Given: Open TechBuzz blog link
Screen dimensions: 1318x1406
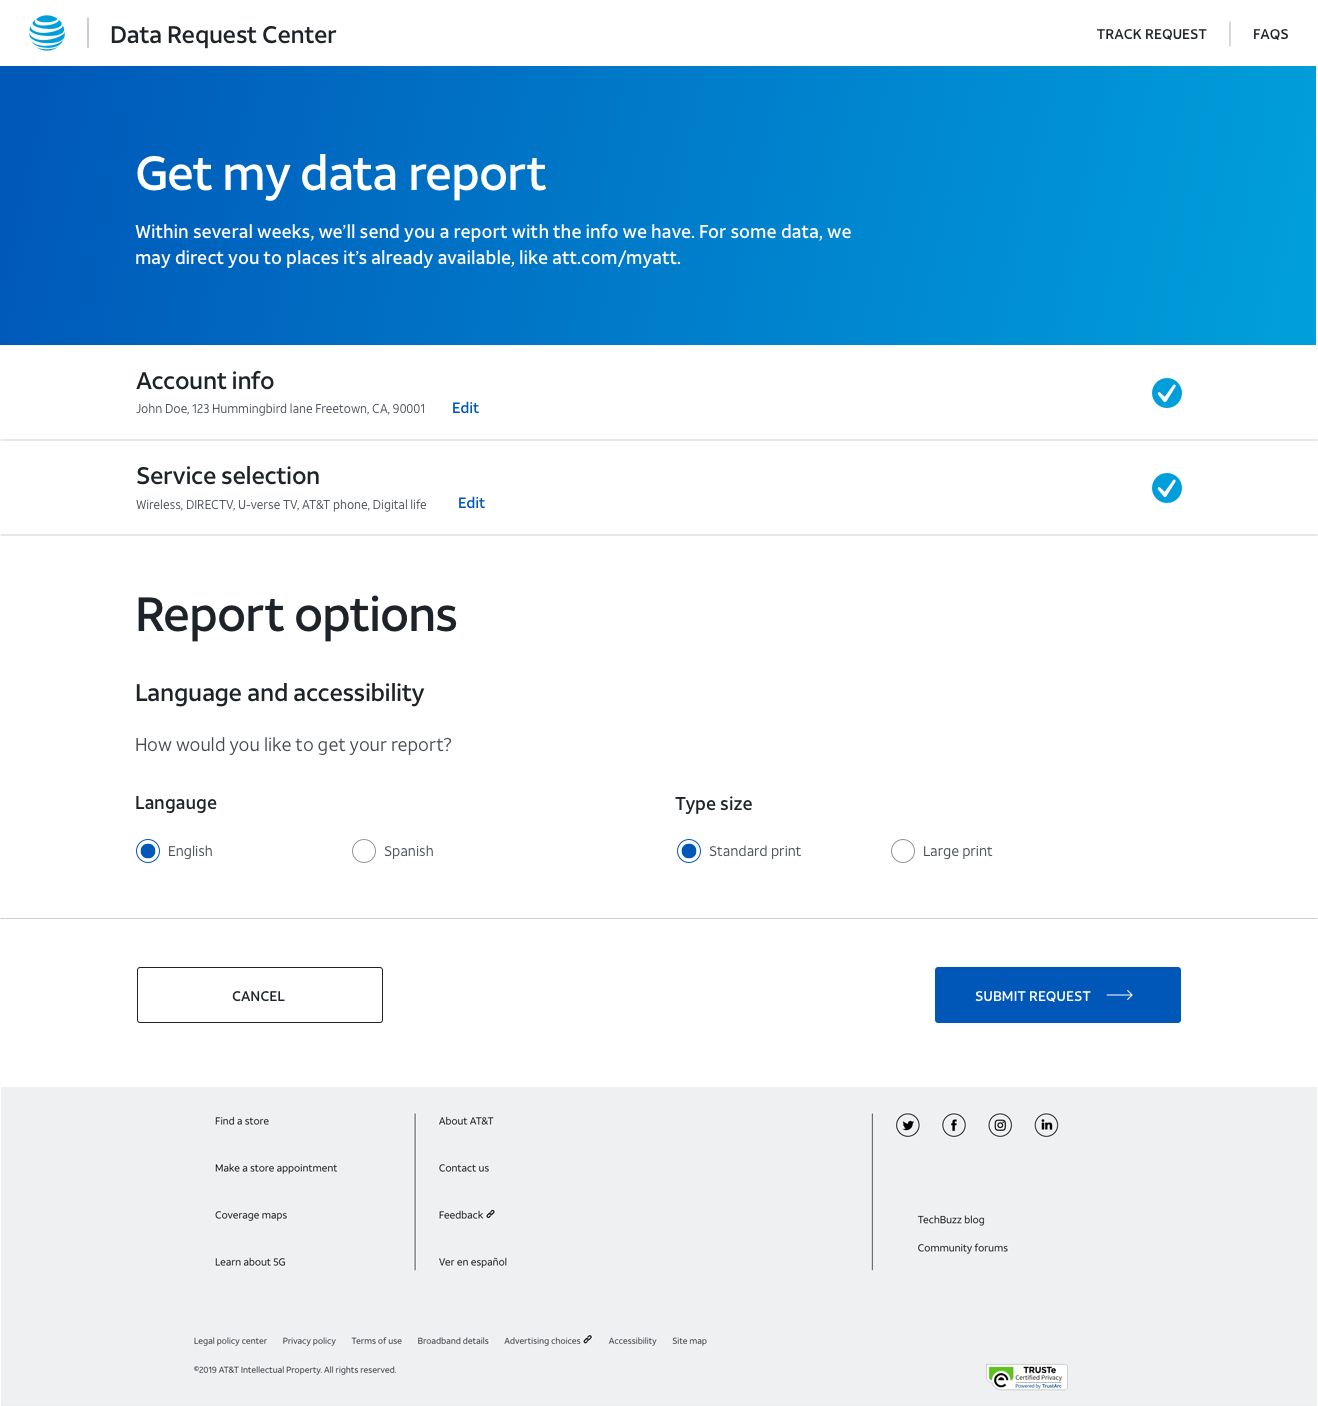Looking at the screenshot, I should coord(951,1220).
